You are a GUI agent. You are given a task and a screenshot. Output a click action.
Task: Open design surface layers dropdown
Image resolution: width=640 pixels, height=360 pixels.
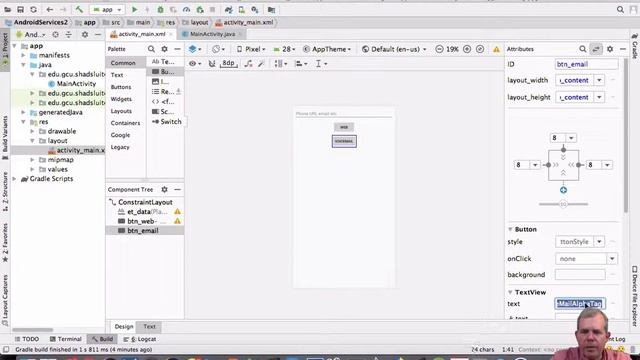click(195, 49)
